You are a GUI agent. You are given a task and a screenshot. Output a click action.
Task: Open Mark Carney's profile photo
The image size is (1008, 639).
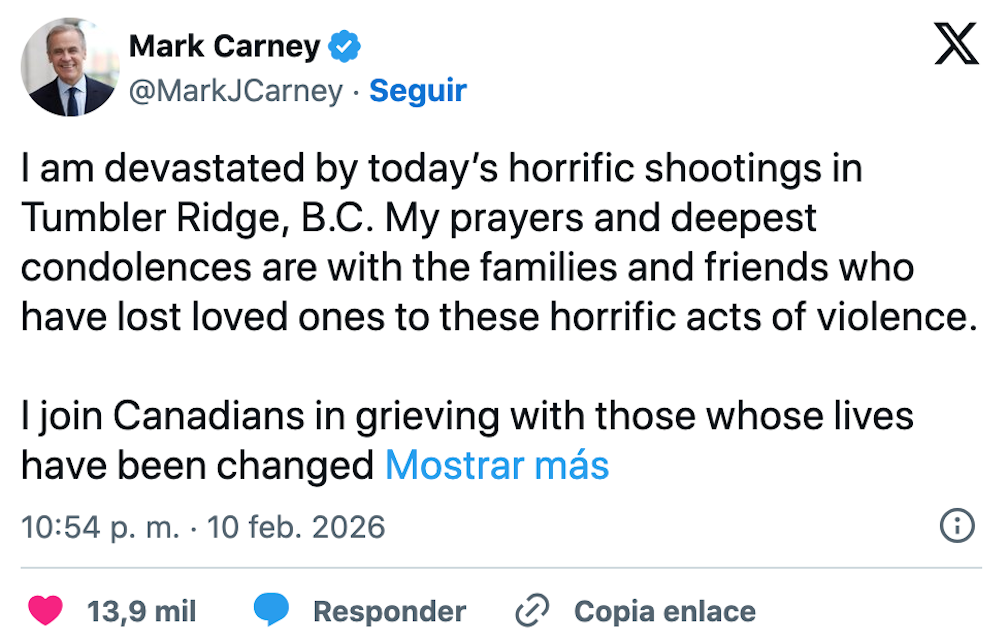point(70,68)
